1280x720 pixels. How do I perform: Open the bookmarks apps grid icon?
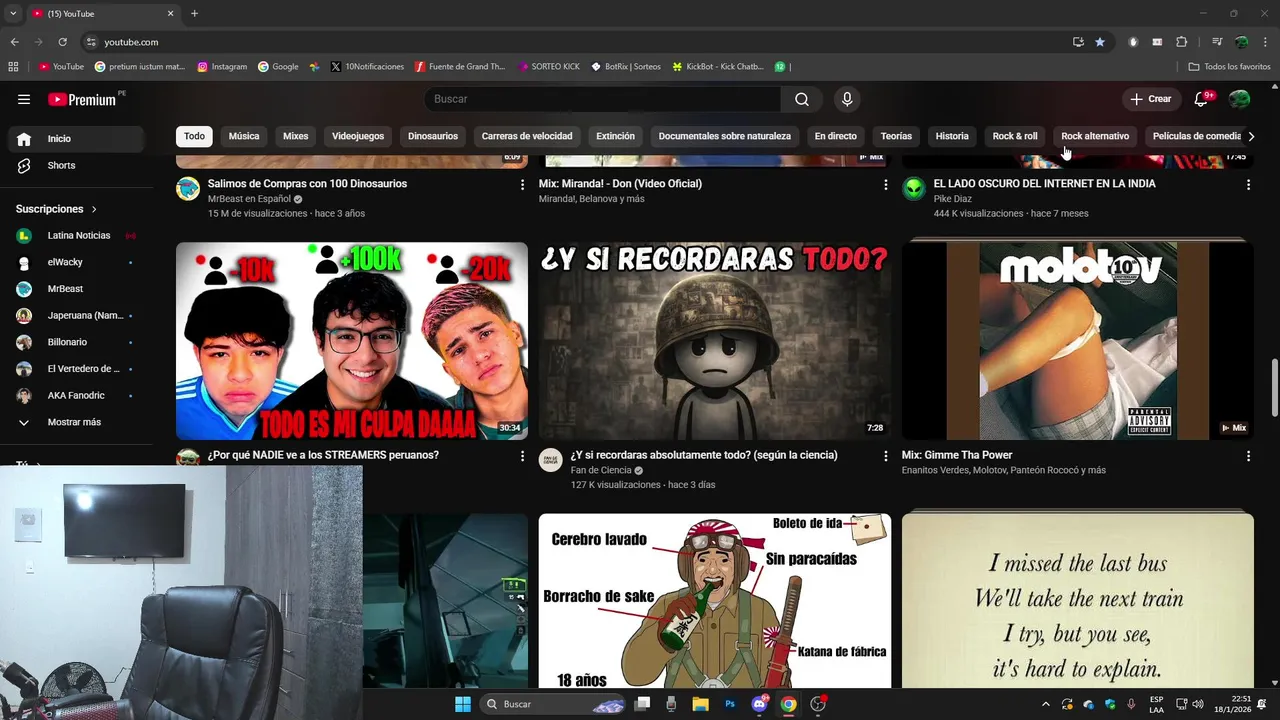[13, 67]
